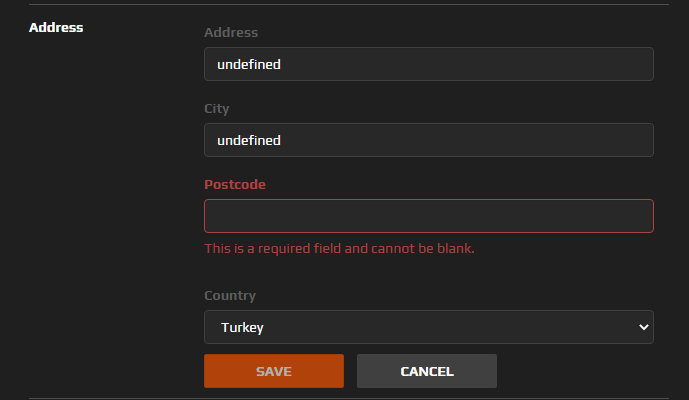The height and width of the screenshot is (400, 689).
Task: Click into the City text field
Action: pos(428,140)
